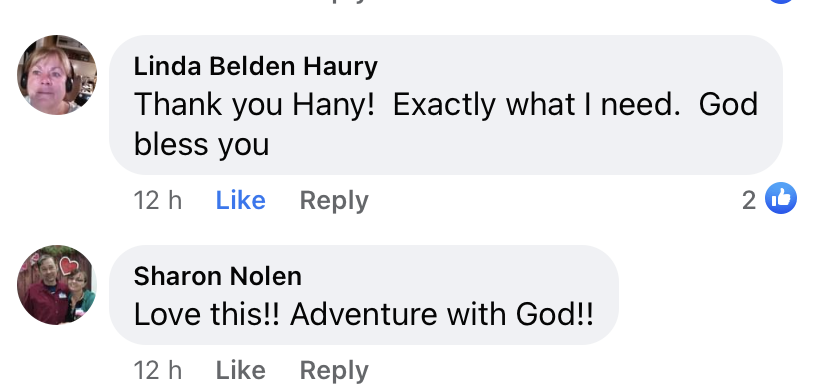Click the Linda Belden Haury name link
This screenshot has height=386, width=817.
(255, 67)
